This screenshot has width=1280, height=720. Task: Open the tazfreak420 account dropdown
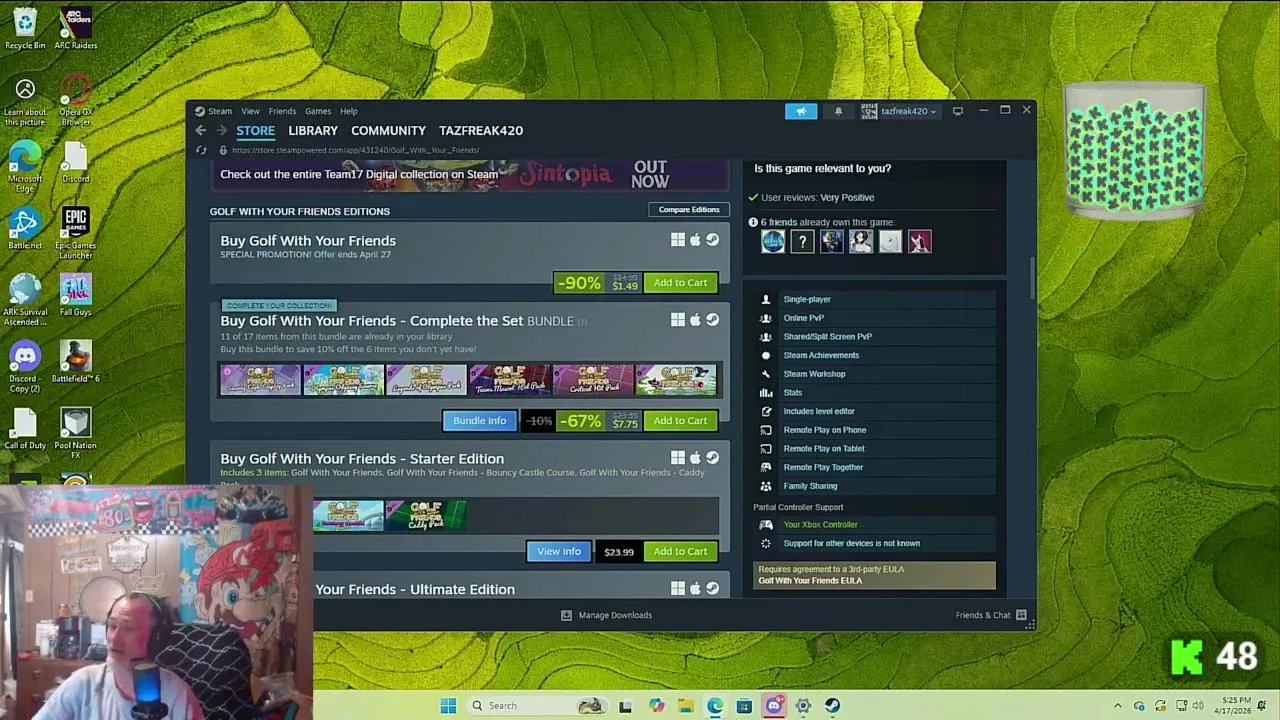(899, 111)
